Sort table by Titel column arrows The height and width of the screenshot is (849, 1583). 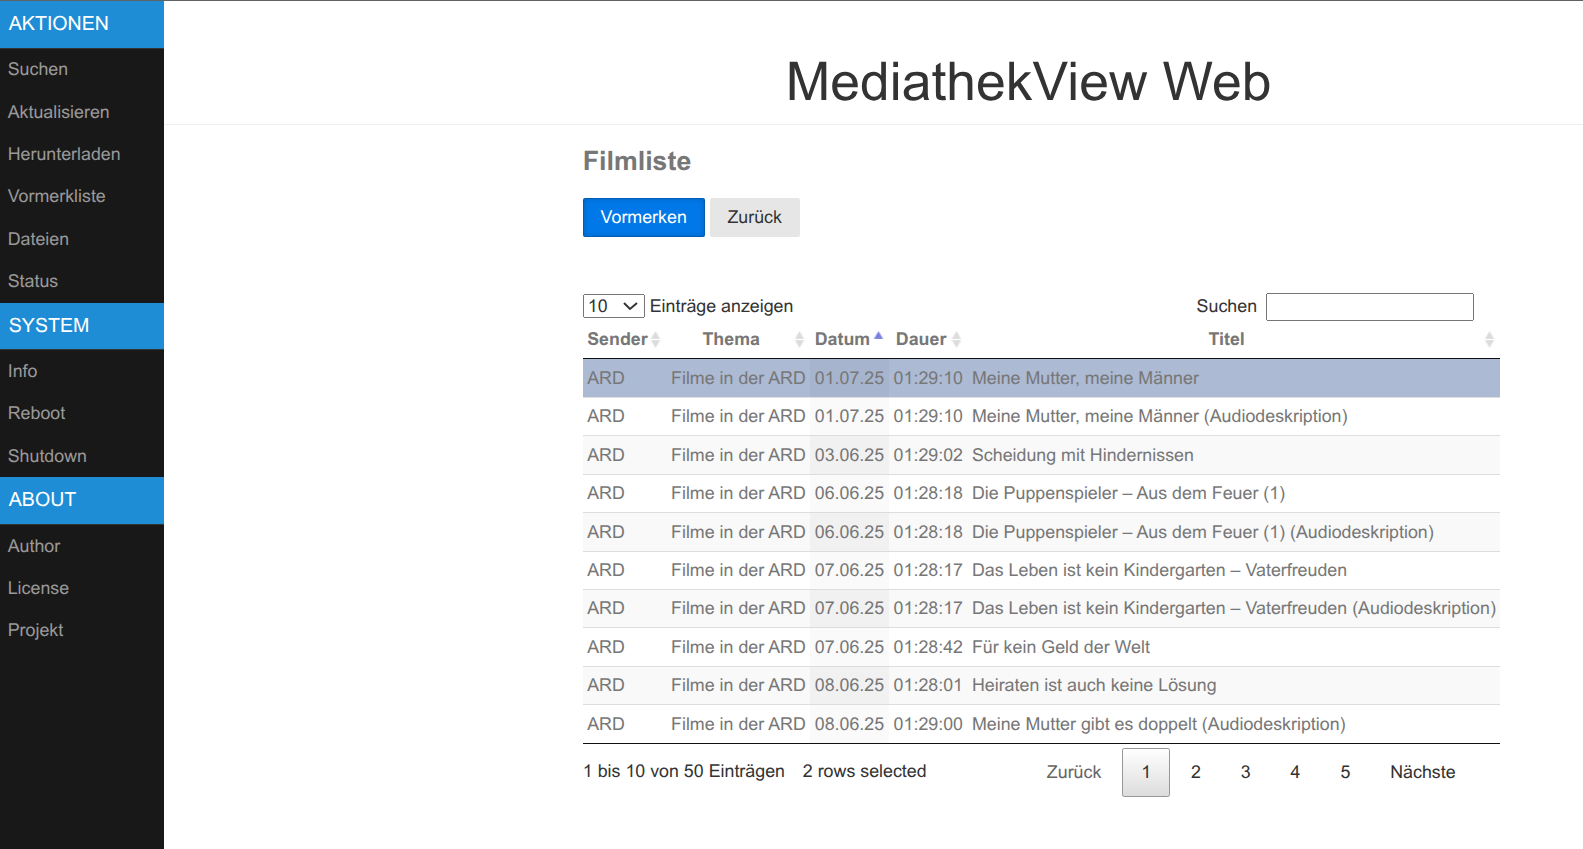click(x=1488, y=340)
